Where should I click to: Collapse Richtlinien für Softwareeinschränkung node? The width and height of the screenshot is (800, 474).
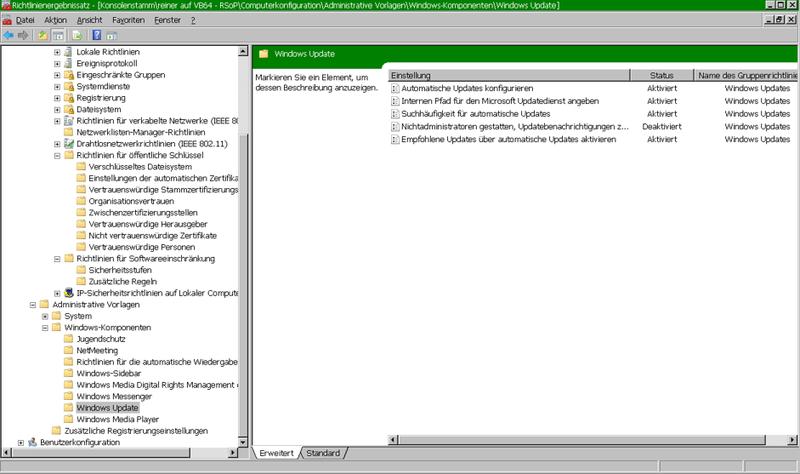click(57, 259)
